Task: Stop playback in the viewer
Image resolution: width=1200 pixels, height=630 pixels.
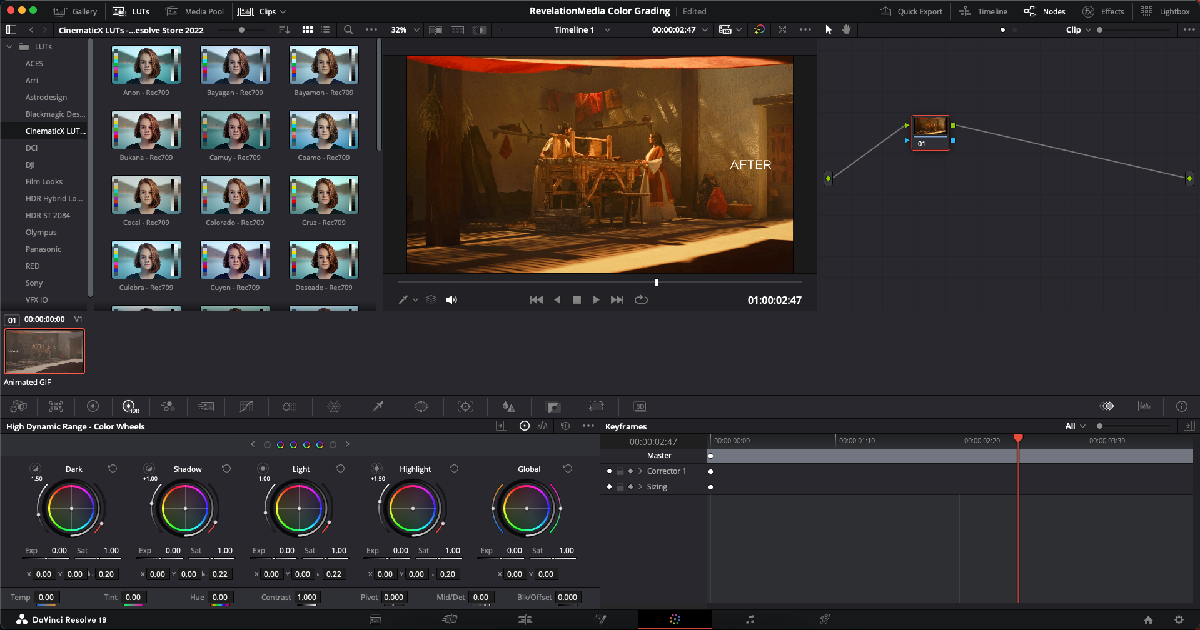Action: [x=576, y=299]
